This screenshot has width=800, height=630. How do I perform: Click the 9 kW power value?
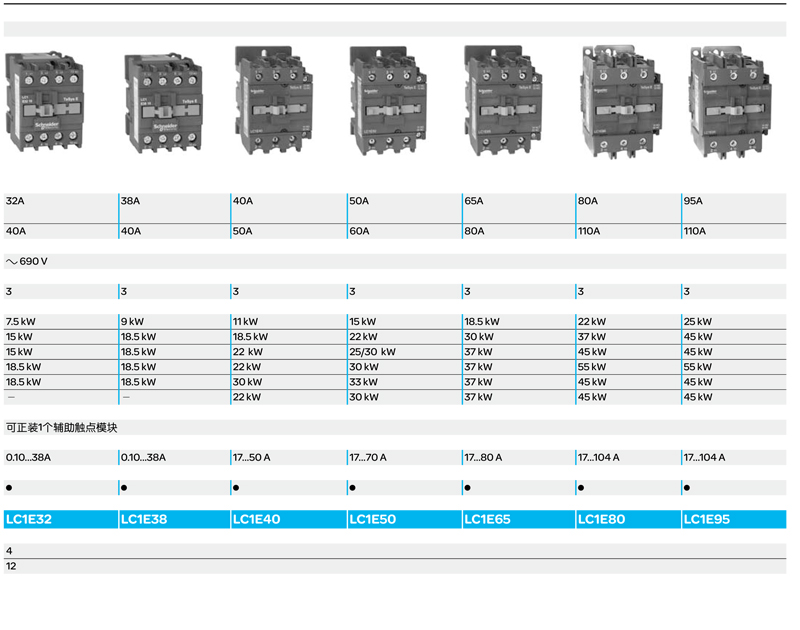(132, 321)
